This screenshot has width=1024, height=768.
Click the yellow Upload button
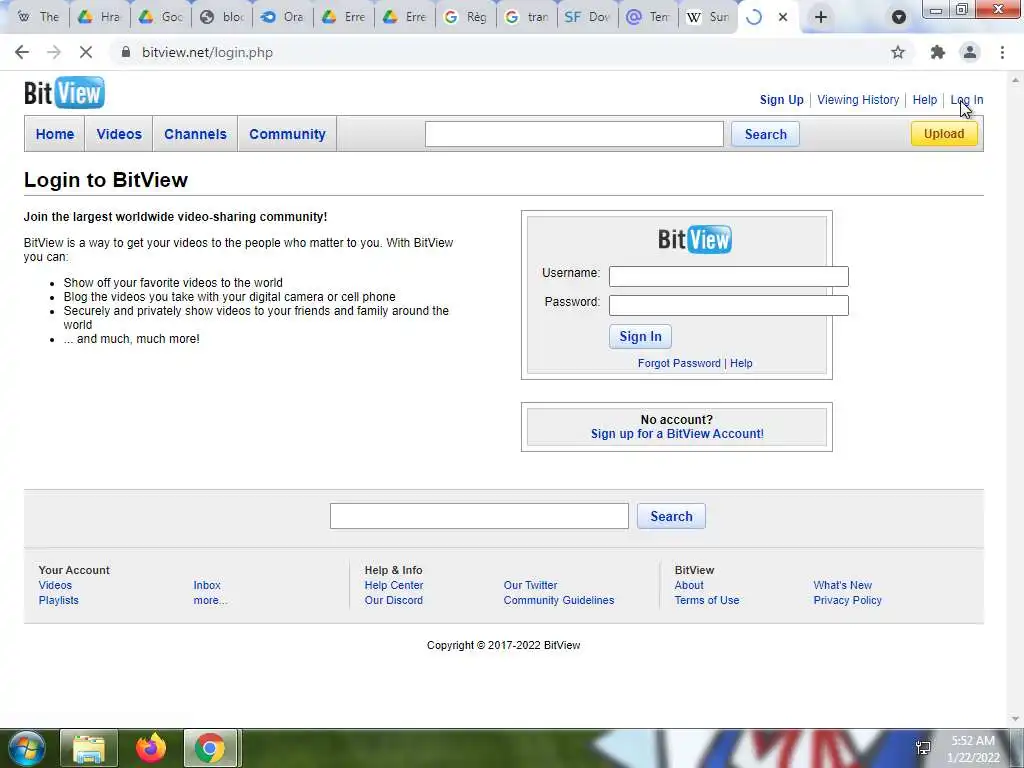[x=944, y=134]
